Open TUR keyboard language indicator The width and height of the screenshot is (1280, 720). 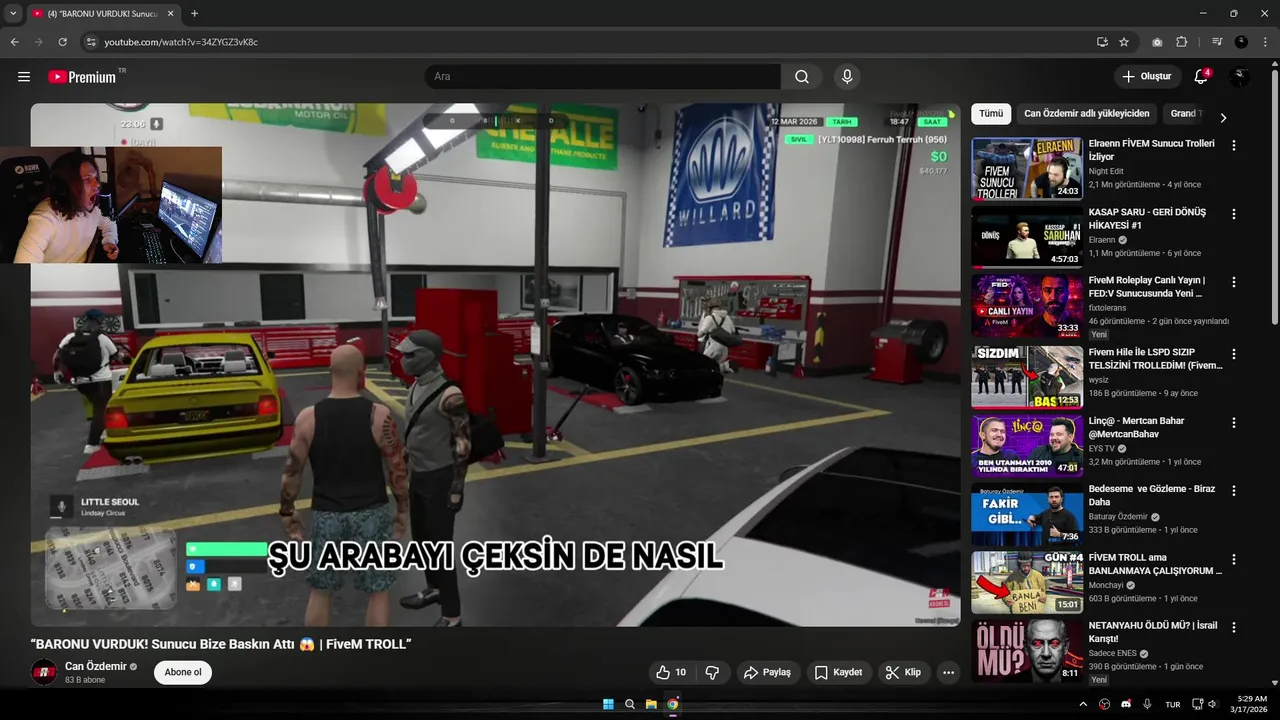click(x=1173, y=704)
